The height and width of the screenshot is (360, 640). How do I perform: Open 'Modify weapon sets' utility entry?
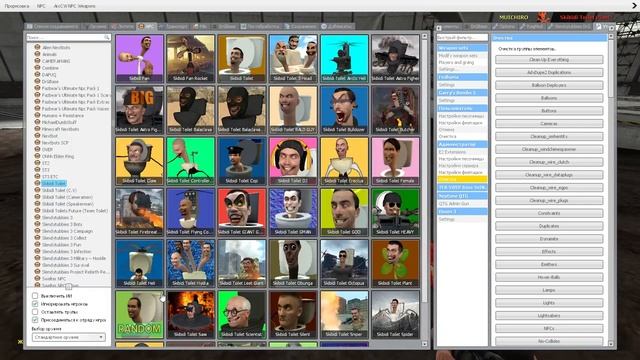coord(458,56)
